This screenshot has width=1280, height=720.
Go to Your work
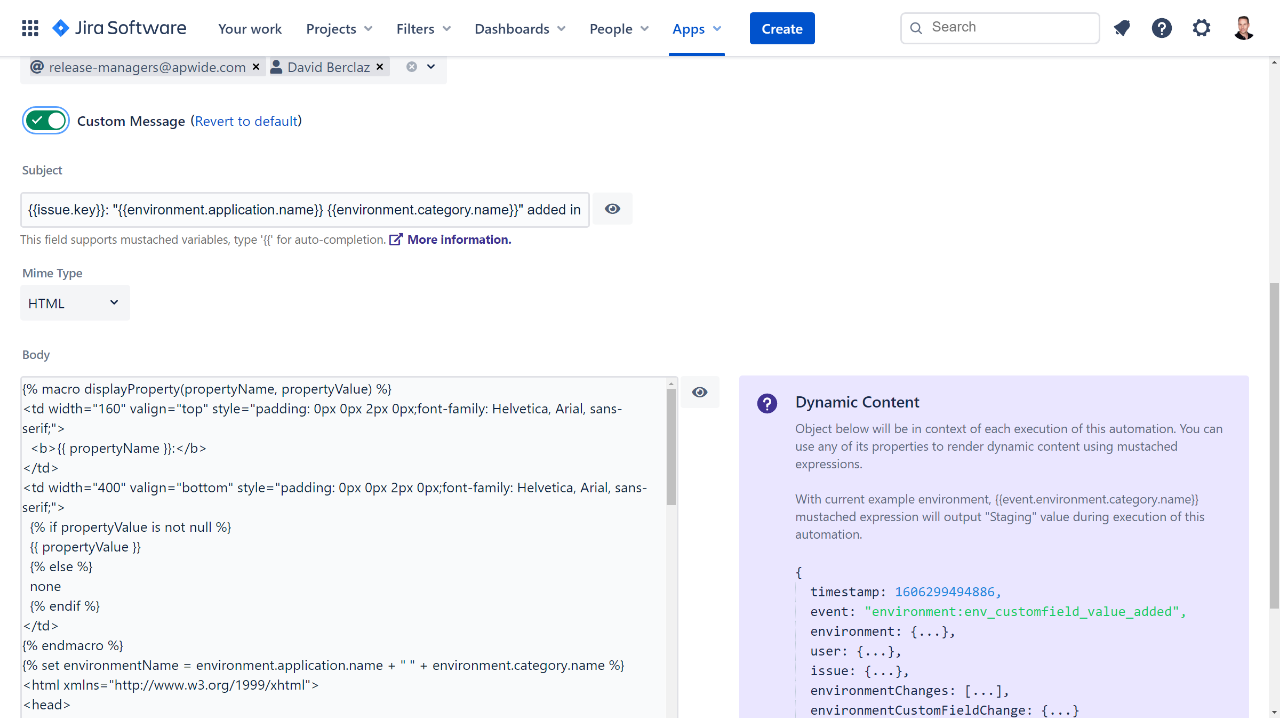pos(250,29)
